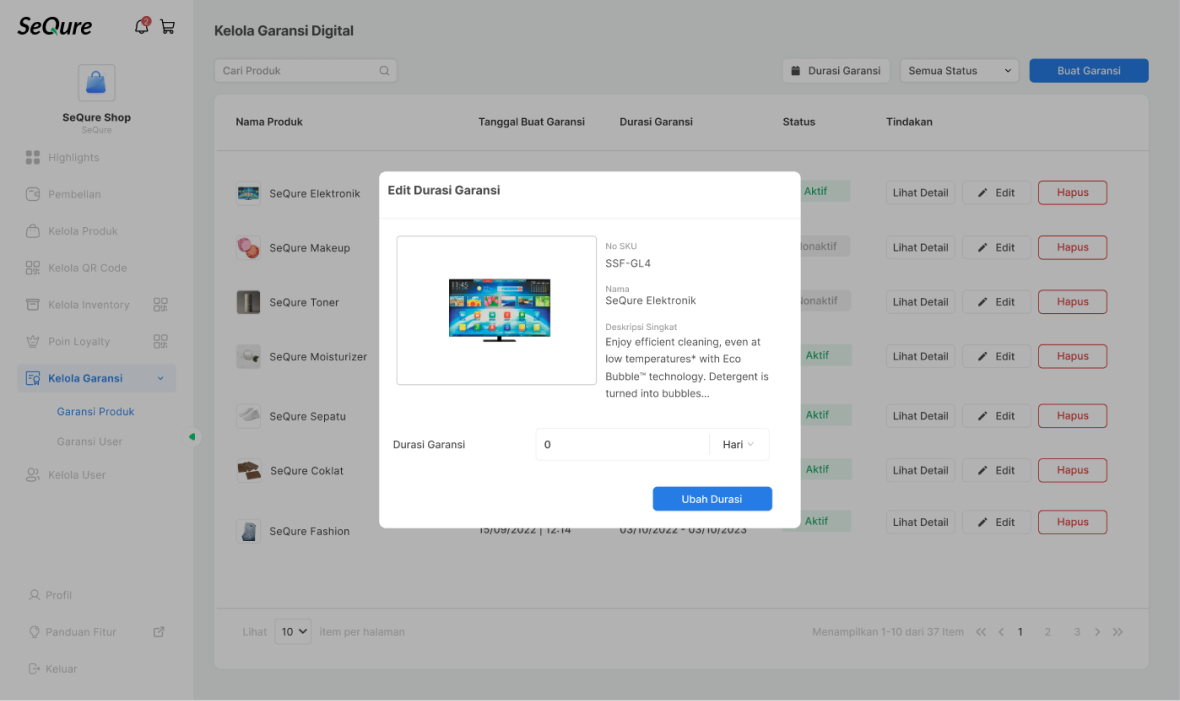
Task: Focus the Cari Produk search field
Action: (306, 71)
